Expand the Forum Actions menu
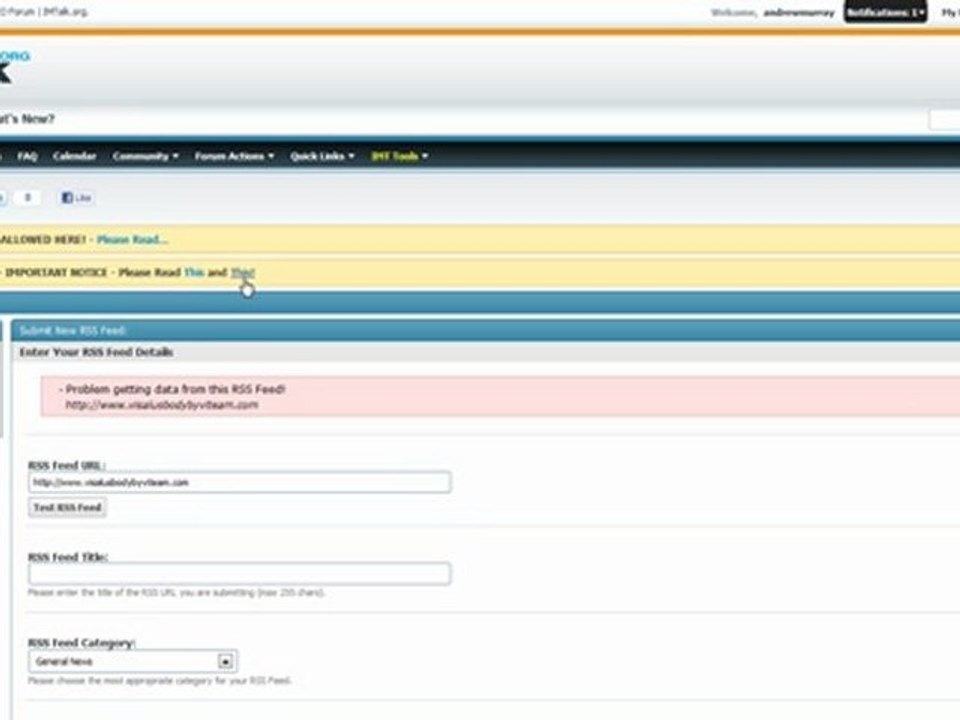960x720 pixels. click(x=234, y=156)
